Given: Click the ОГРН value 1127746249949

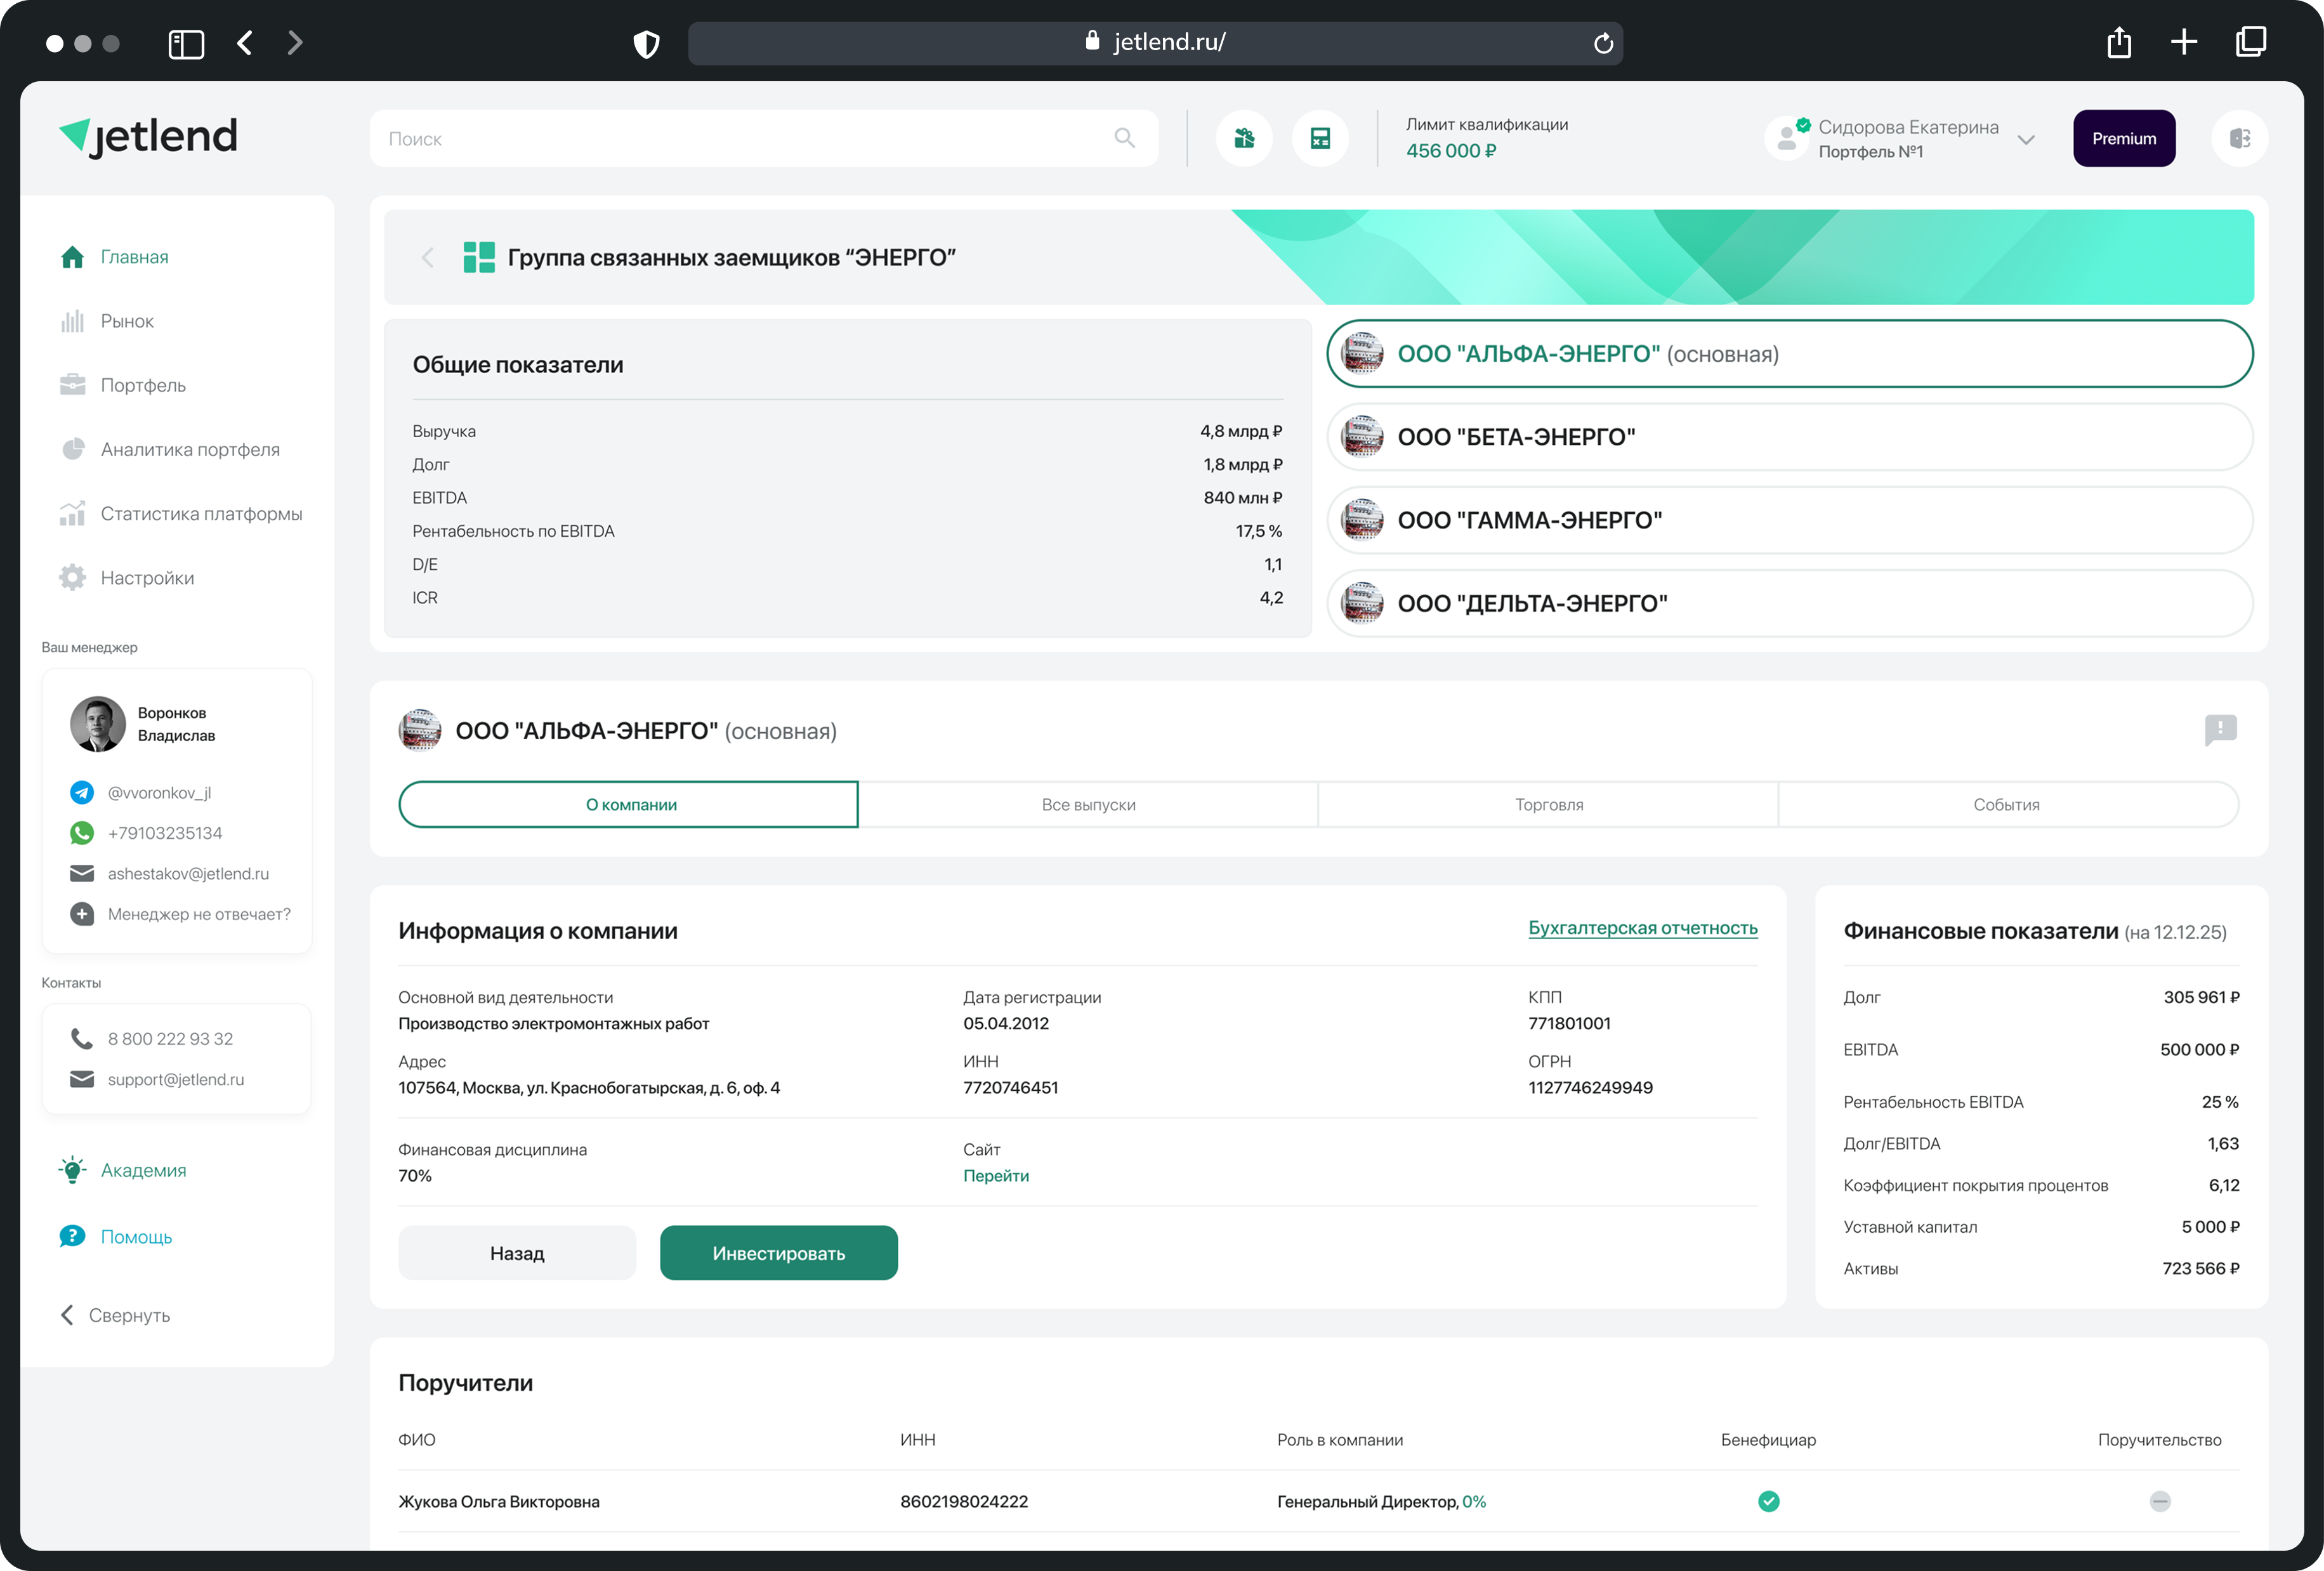Looking at the screenshot, I should coord(1590,1088).
